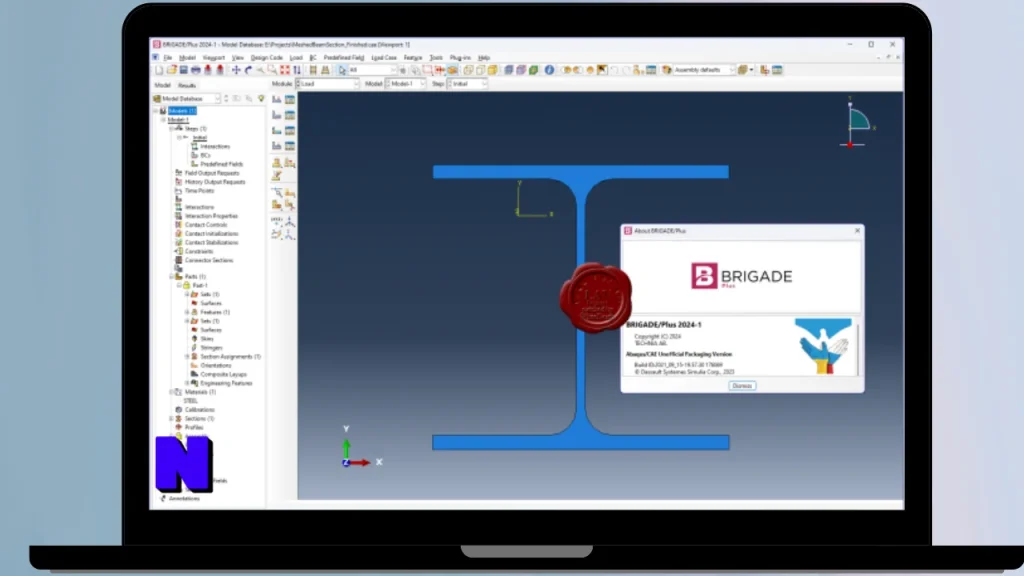The width and height of the screenshot is (1024, 576).
Task: Select Interaction Properties in model tree
Action: click(x=211, y=216)
